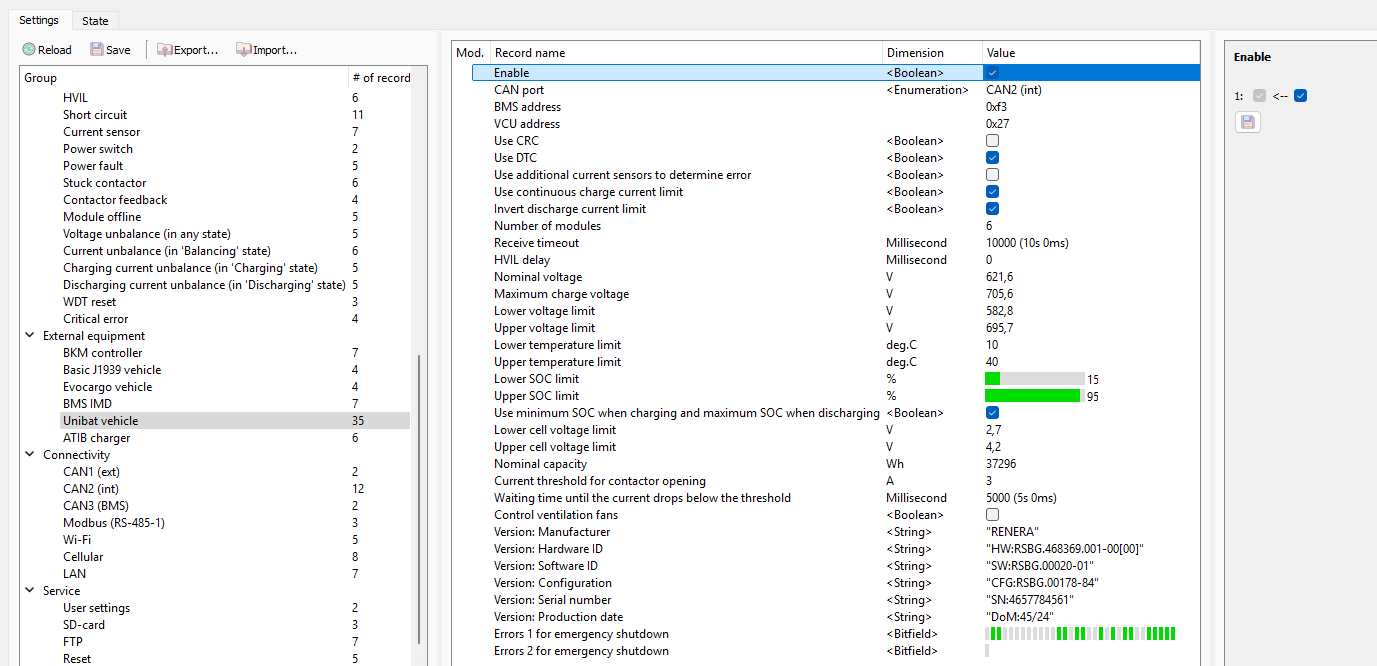Toggle Use additional current sensors checkbox

pos(992,175)
